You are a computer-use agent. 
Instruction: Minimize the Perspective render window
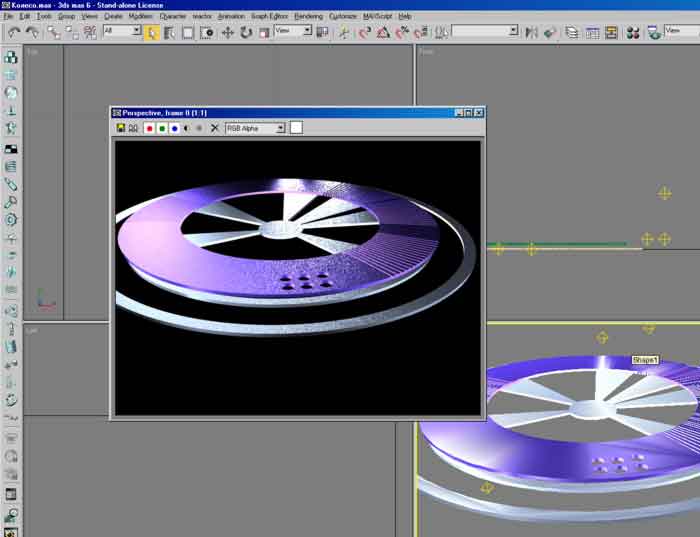click(459, 113)
